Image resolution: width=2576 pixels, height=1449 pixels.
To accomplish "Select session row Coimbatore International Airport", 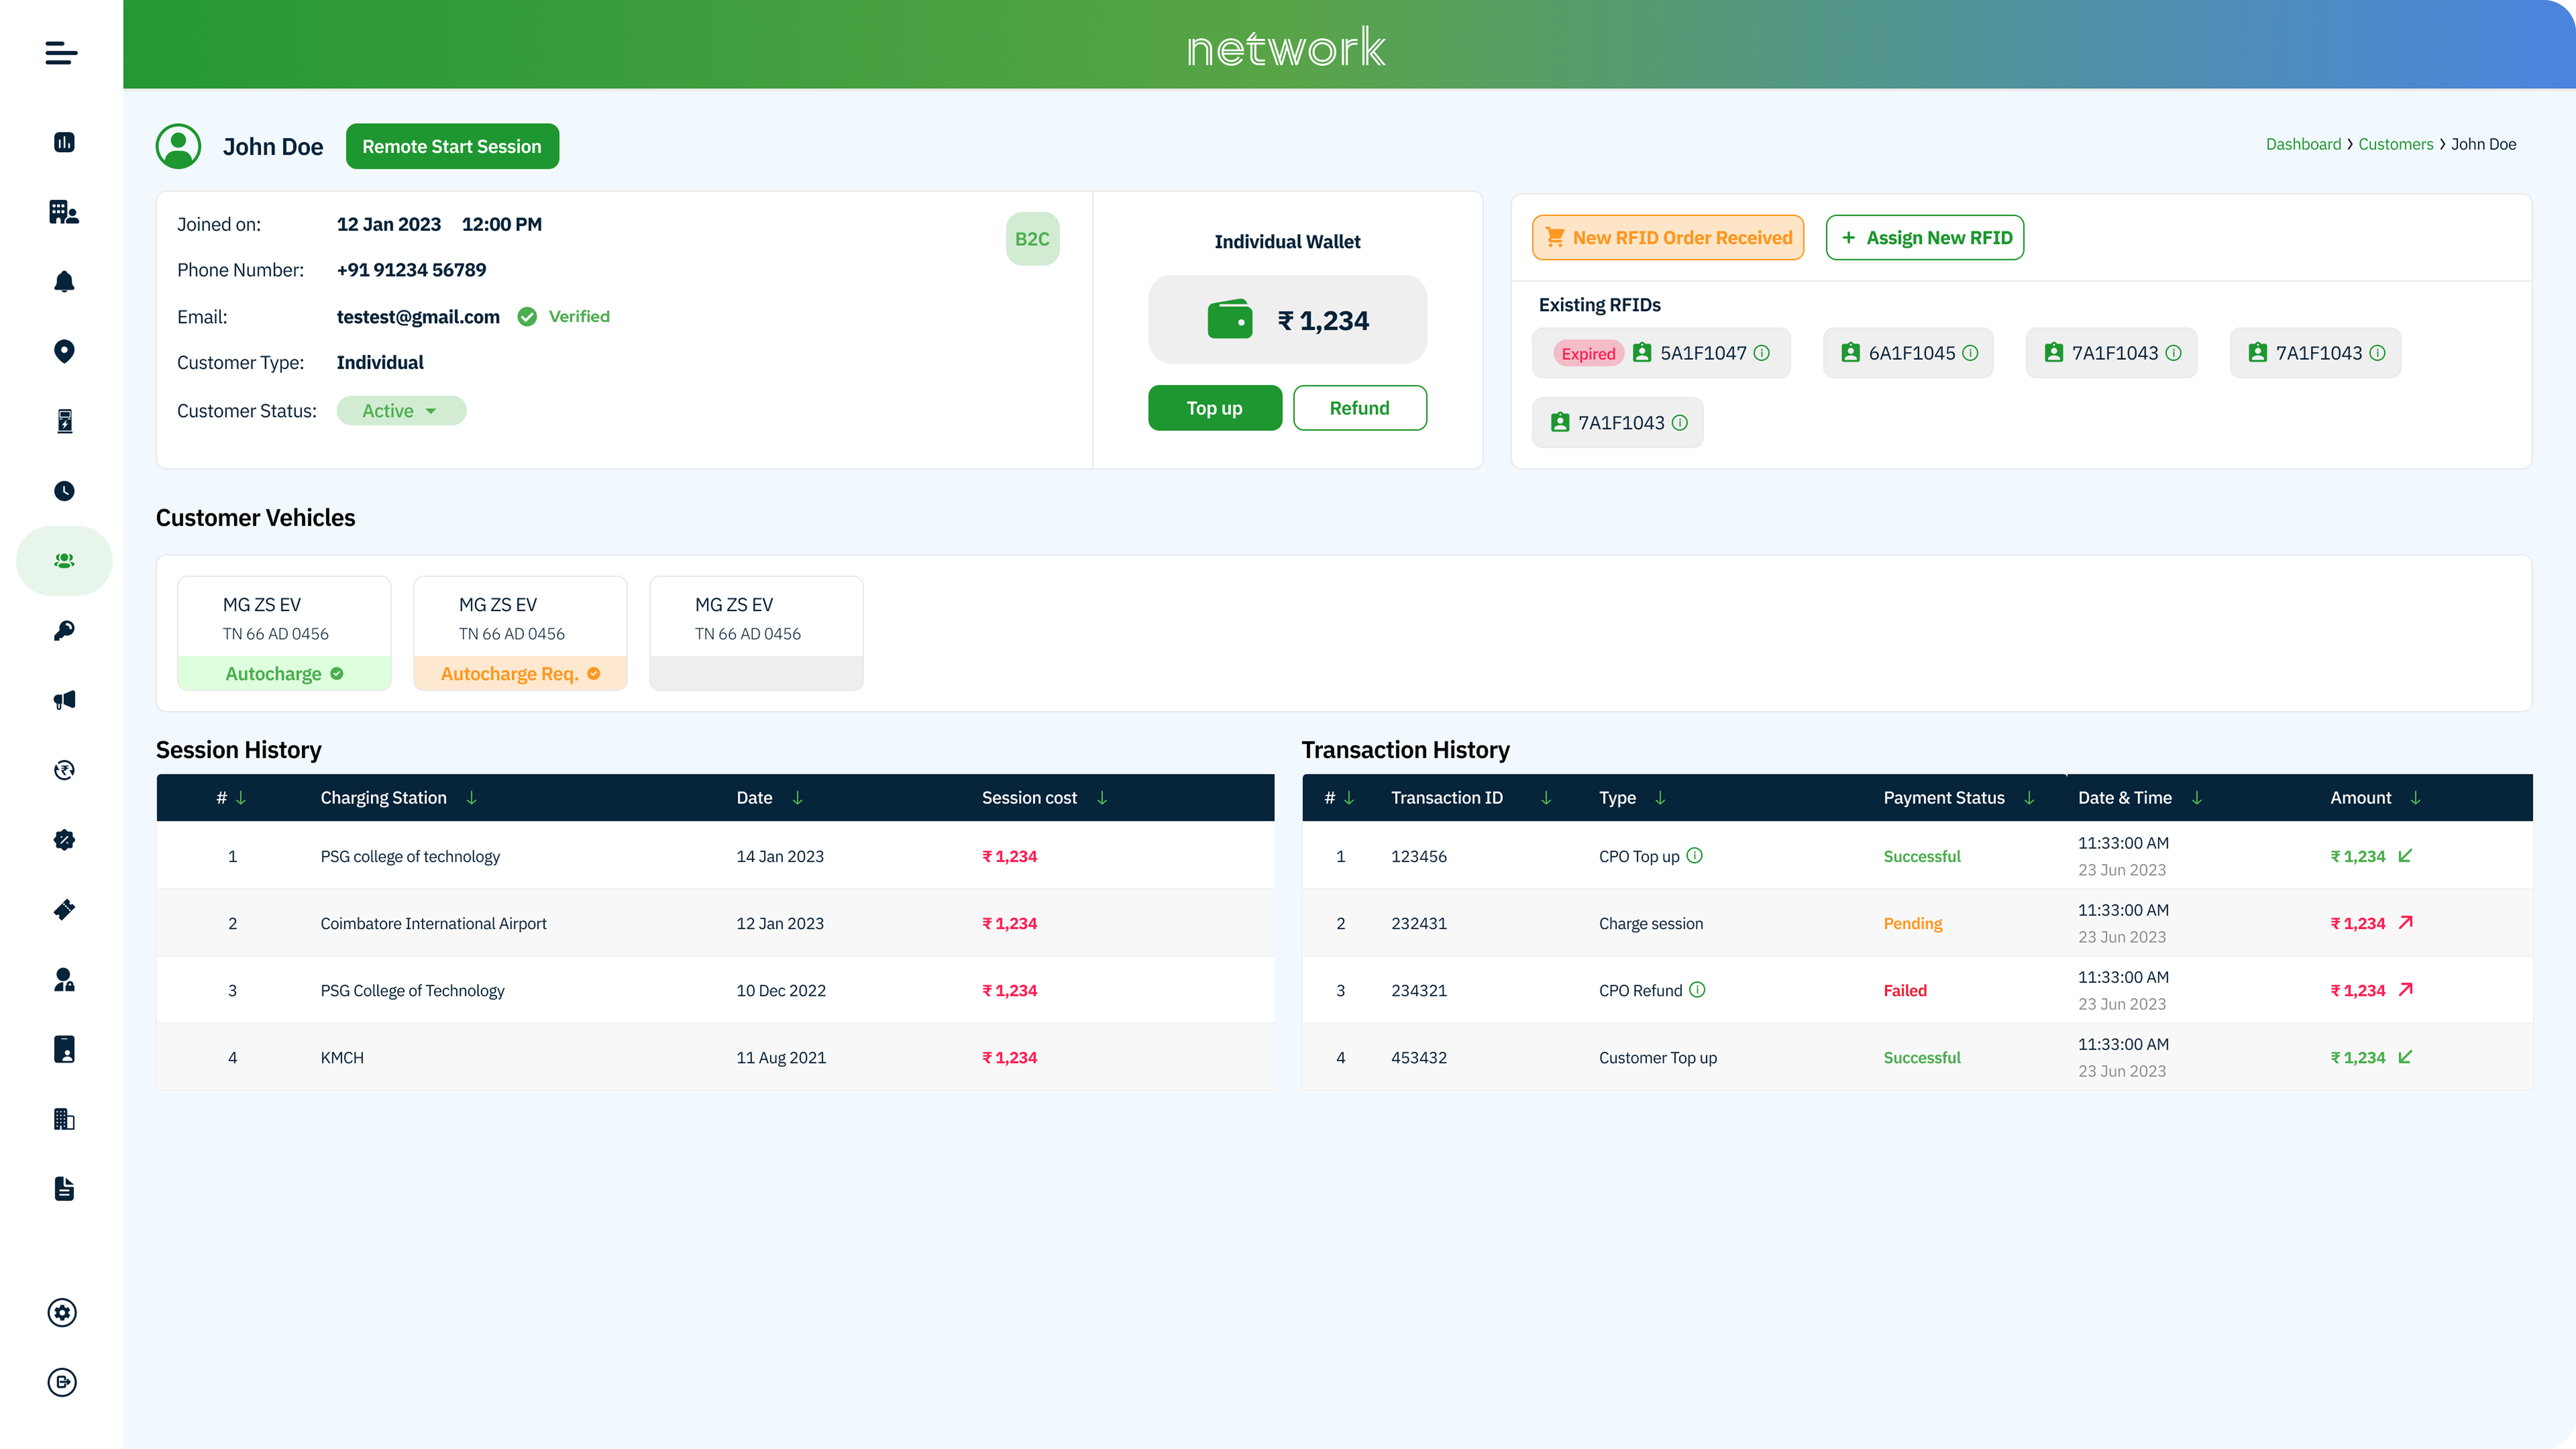I will (715, 923).
